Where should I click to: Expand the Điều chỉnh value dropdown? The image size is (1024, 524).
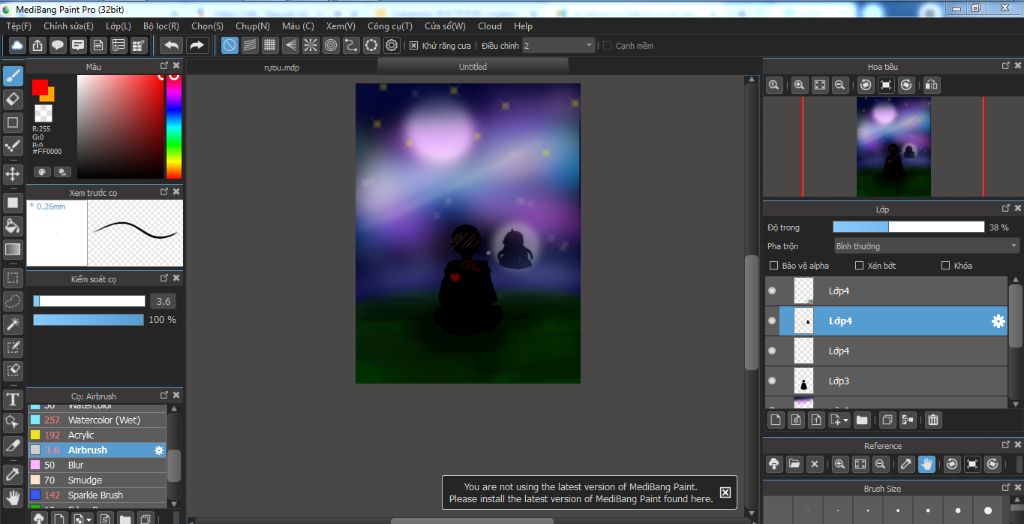point(588,46)
